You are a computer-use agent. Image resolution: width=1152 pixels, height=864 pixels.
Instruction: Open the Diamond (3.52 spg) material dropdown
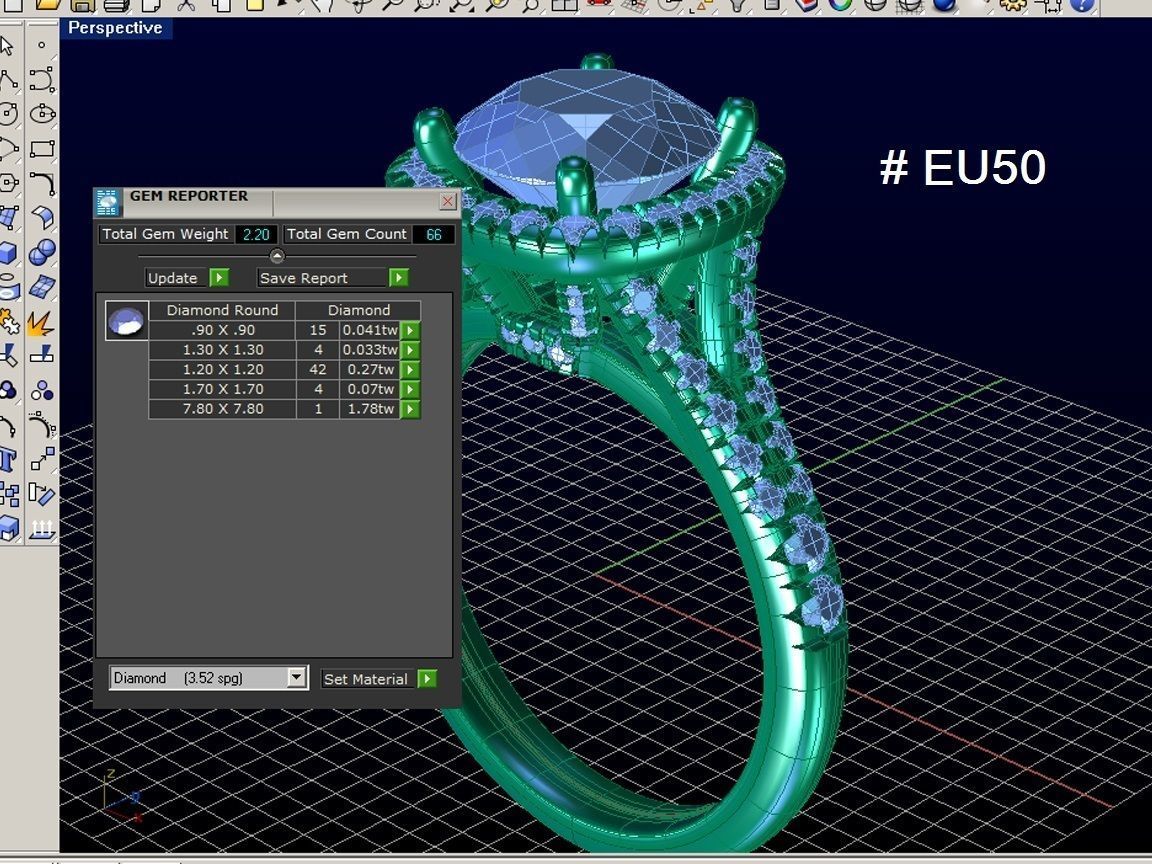pyautogui.click(x=208, y=677)
